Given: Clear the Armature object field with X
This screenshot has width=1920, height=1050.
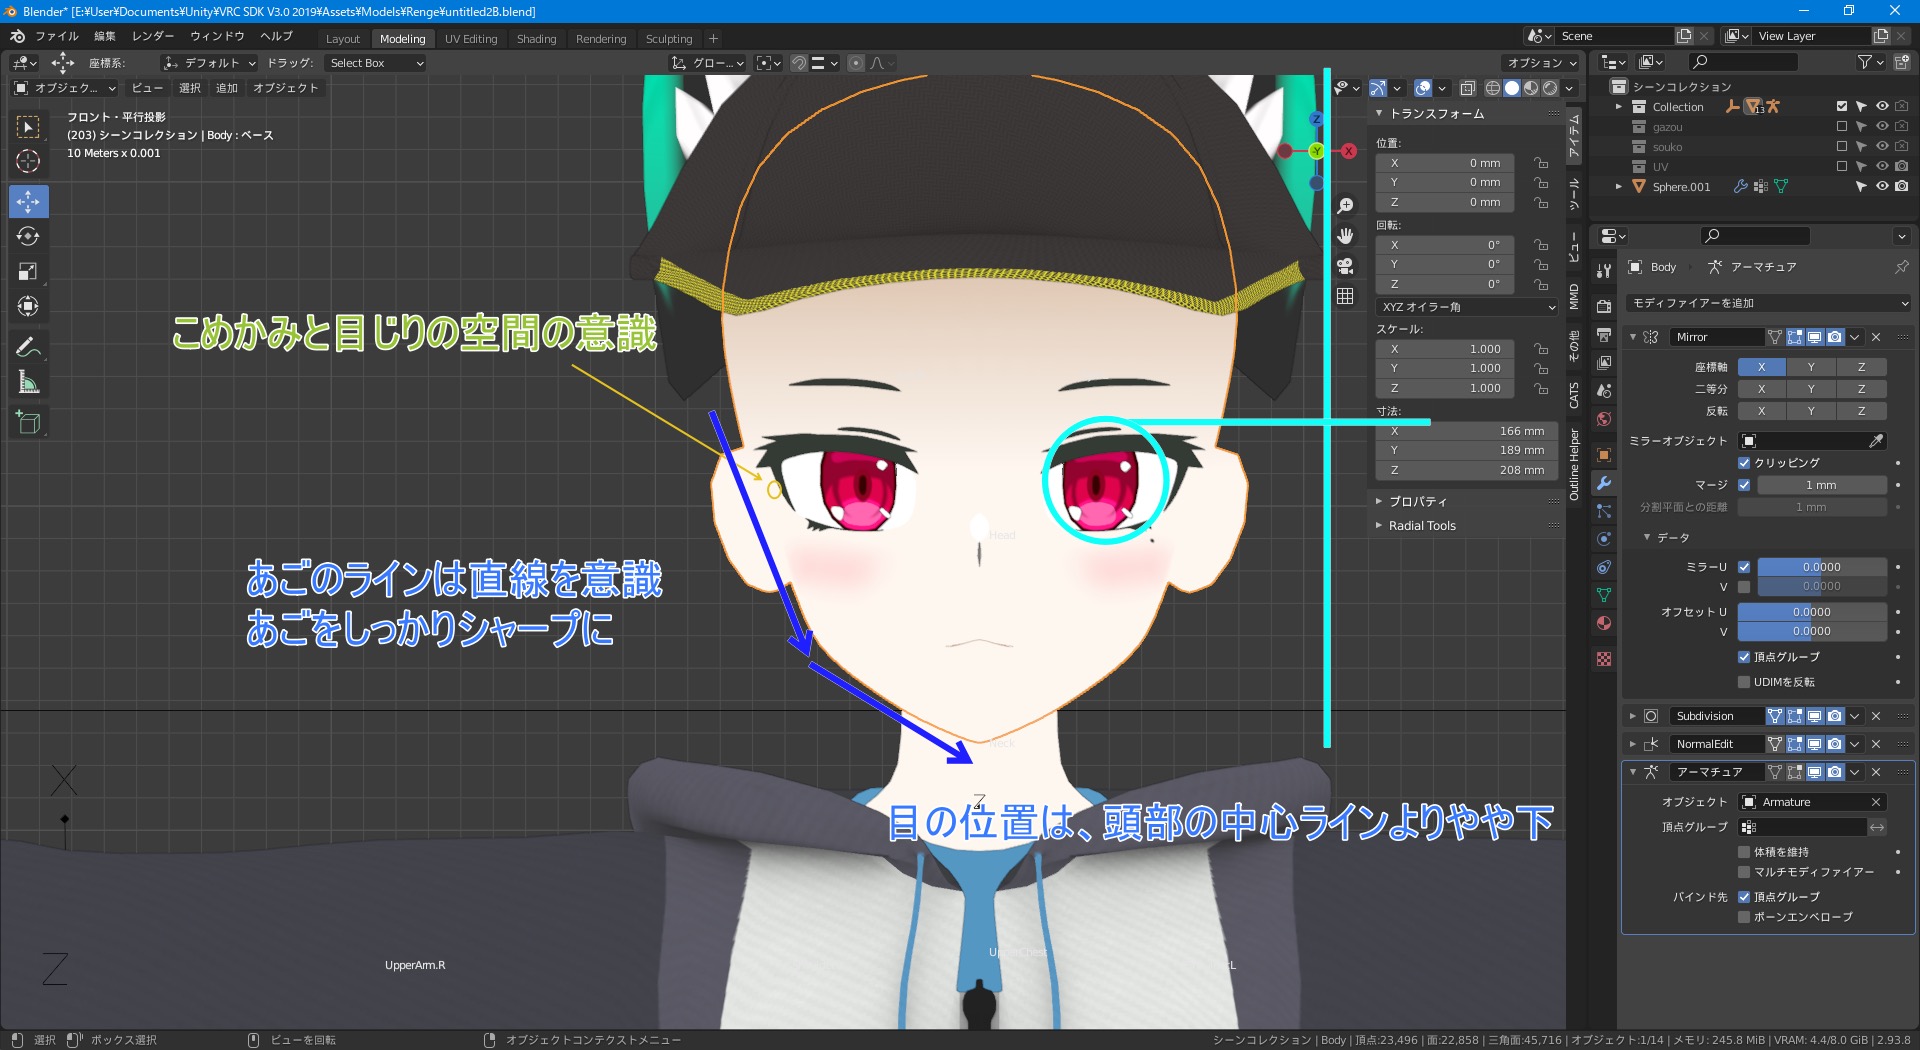Looking at the screenshot, I should [x=1876, y=802].
